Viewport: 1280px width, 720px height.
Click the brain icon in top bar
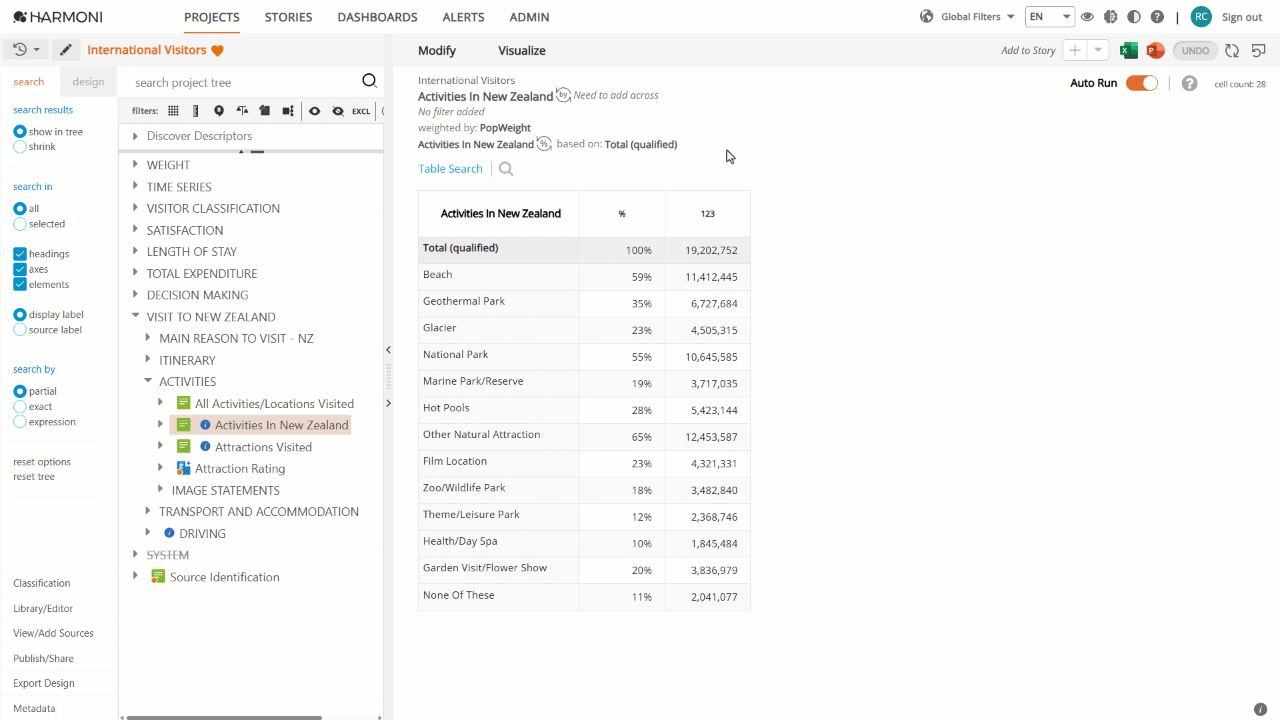click(x=1110, y=17)
